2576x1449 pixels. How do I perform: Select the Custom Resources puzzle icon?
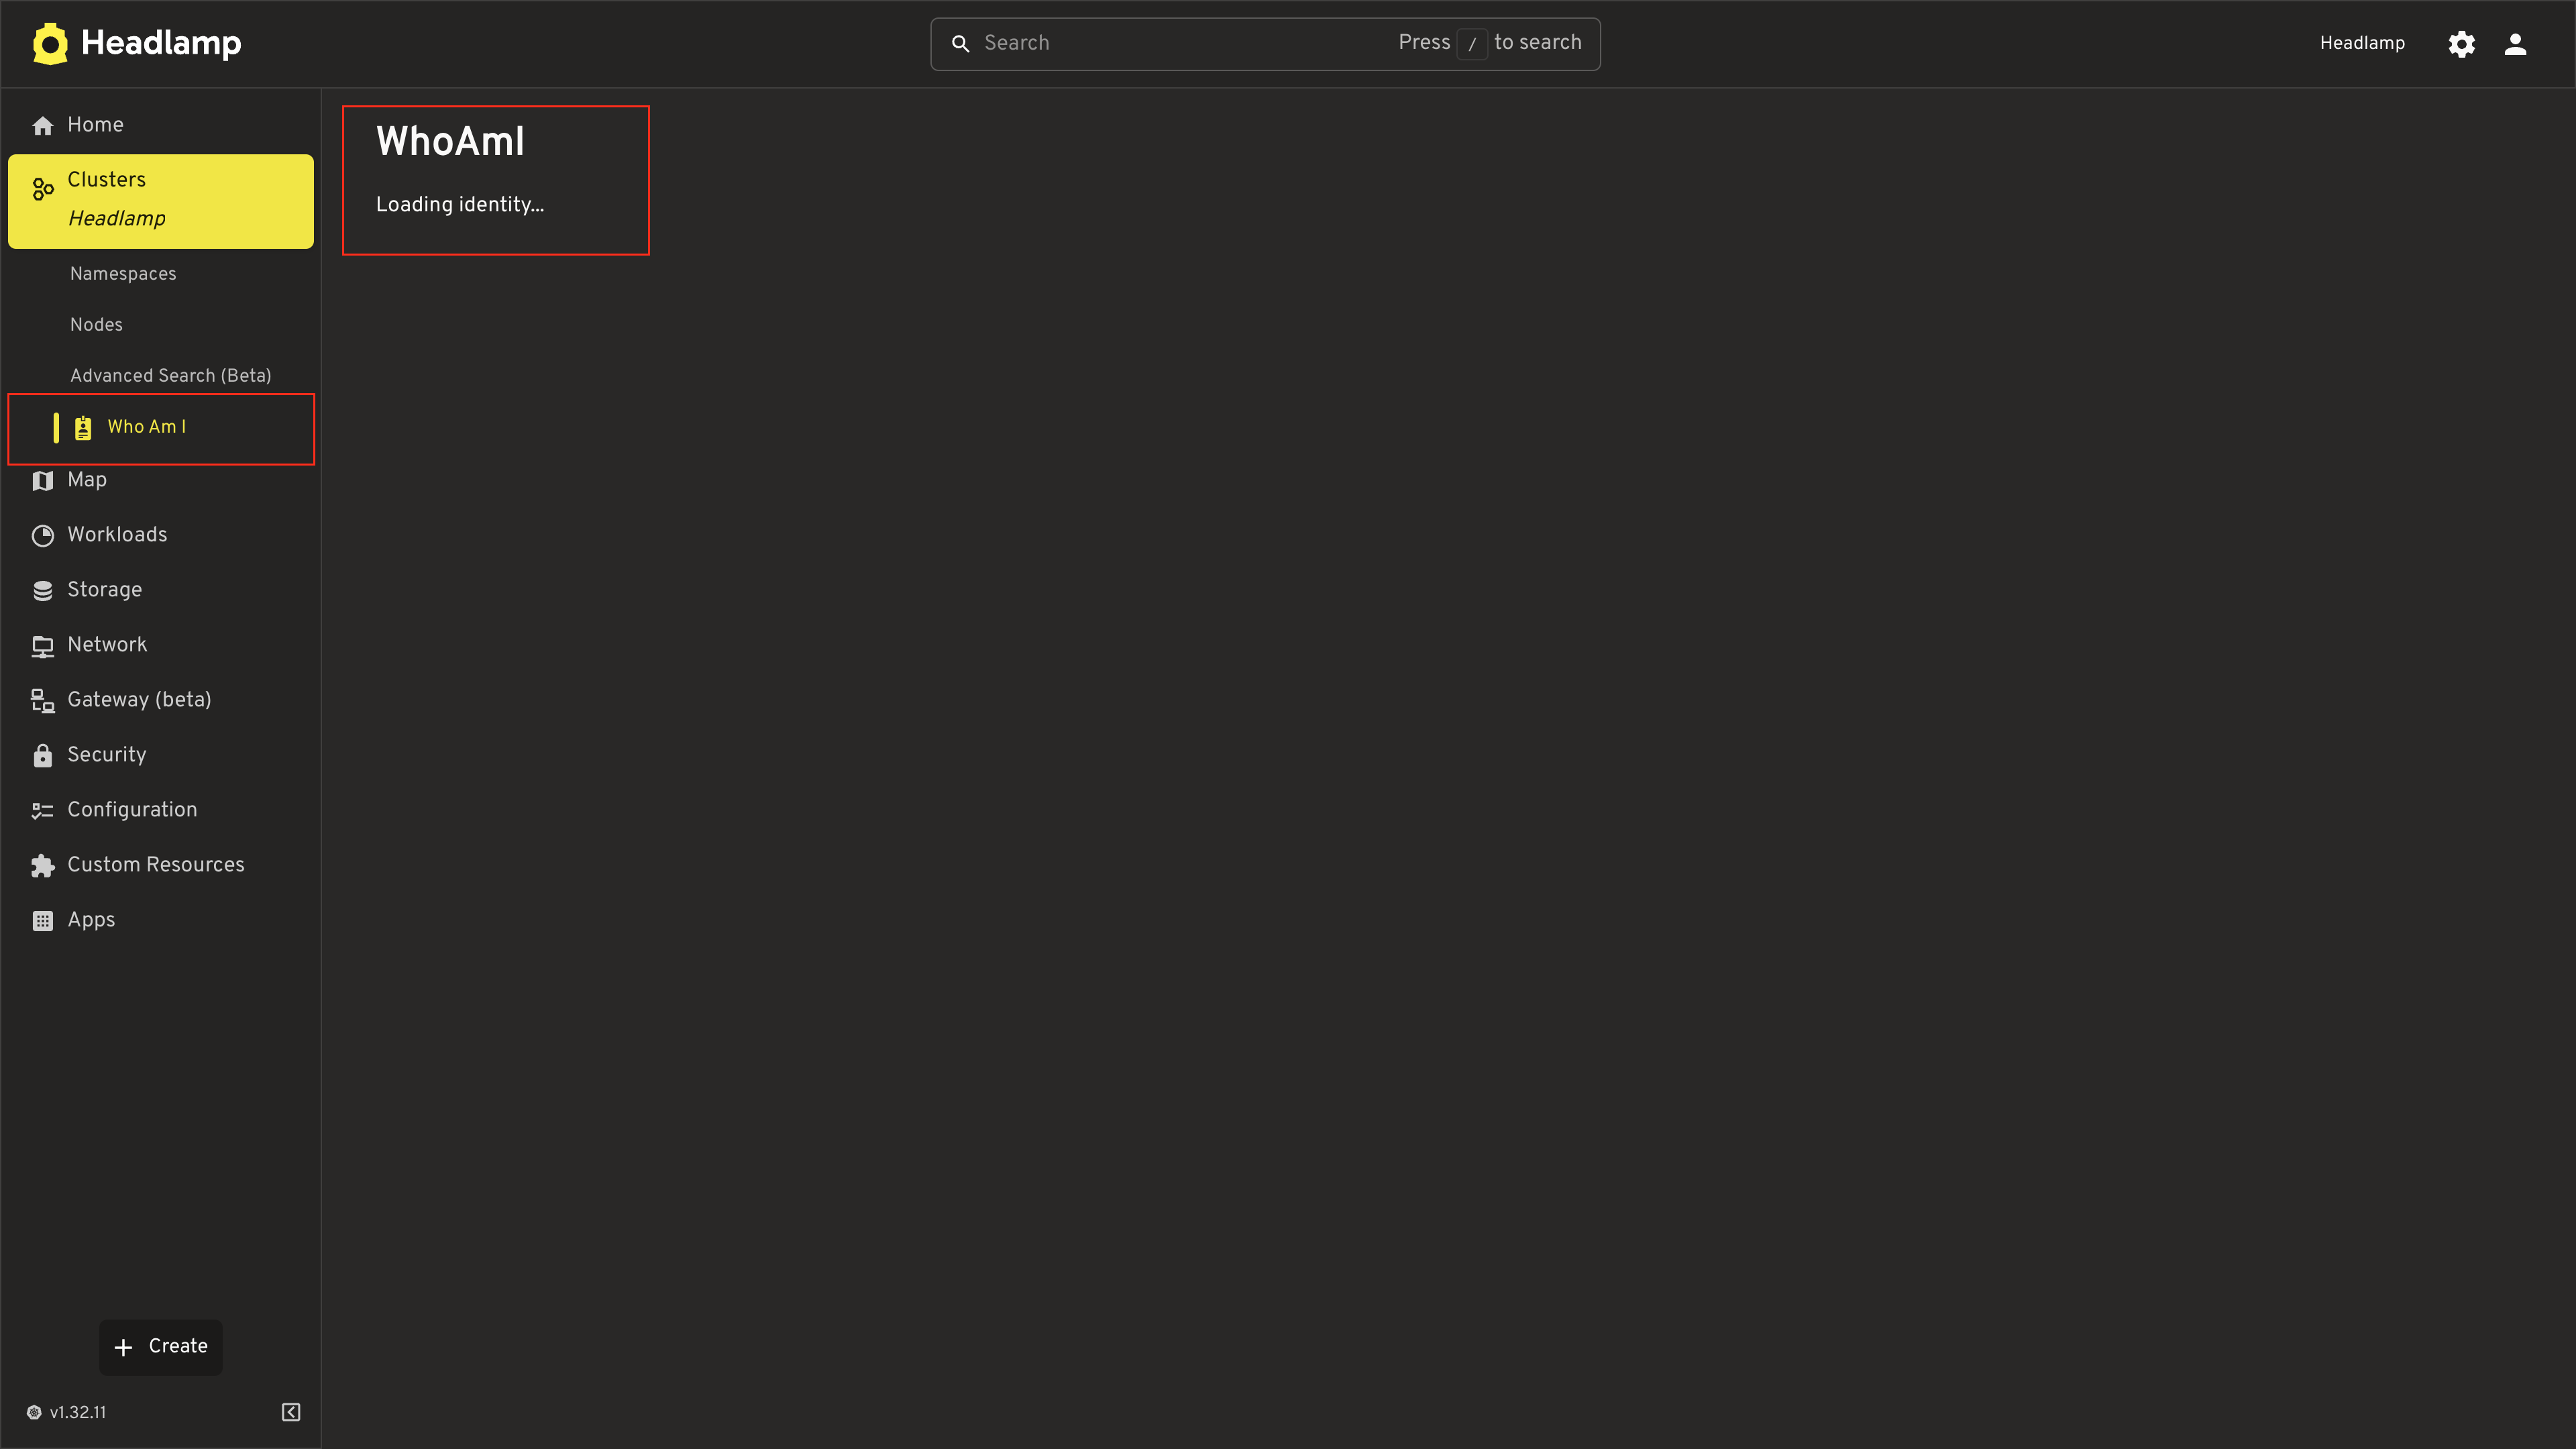pyautogui.click(x=42, y=865)
